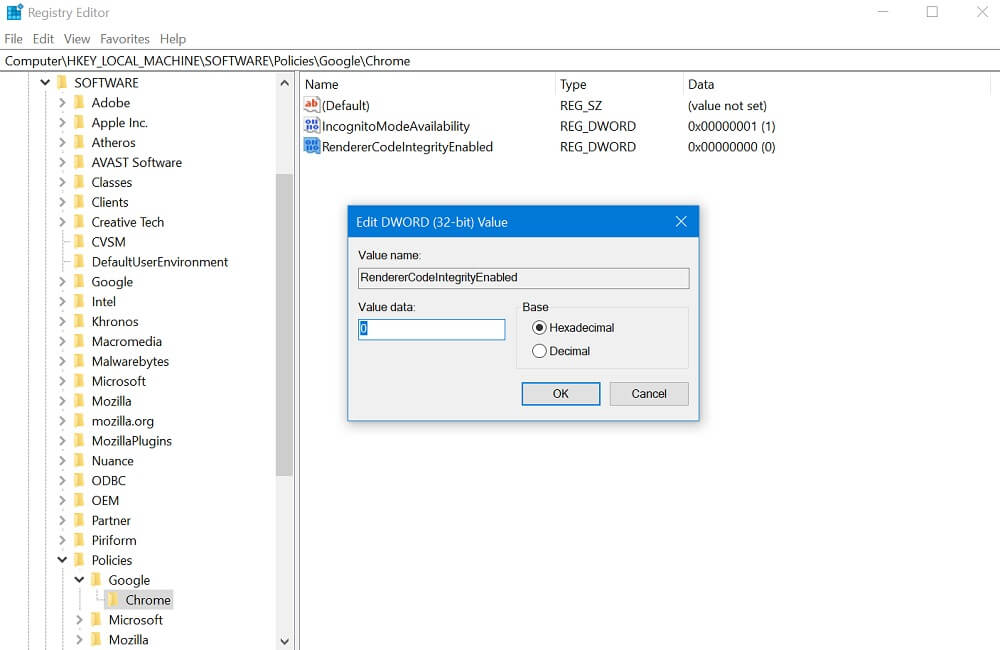Click the Intel folder icon

pyautogui.click(x=80, y=301)
